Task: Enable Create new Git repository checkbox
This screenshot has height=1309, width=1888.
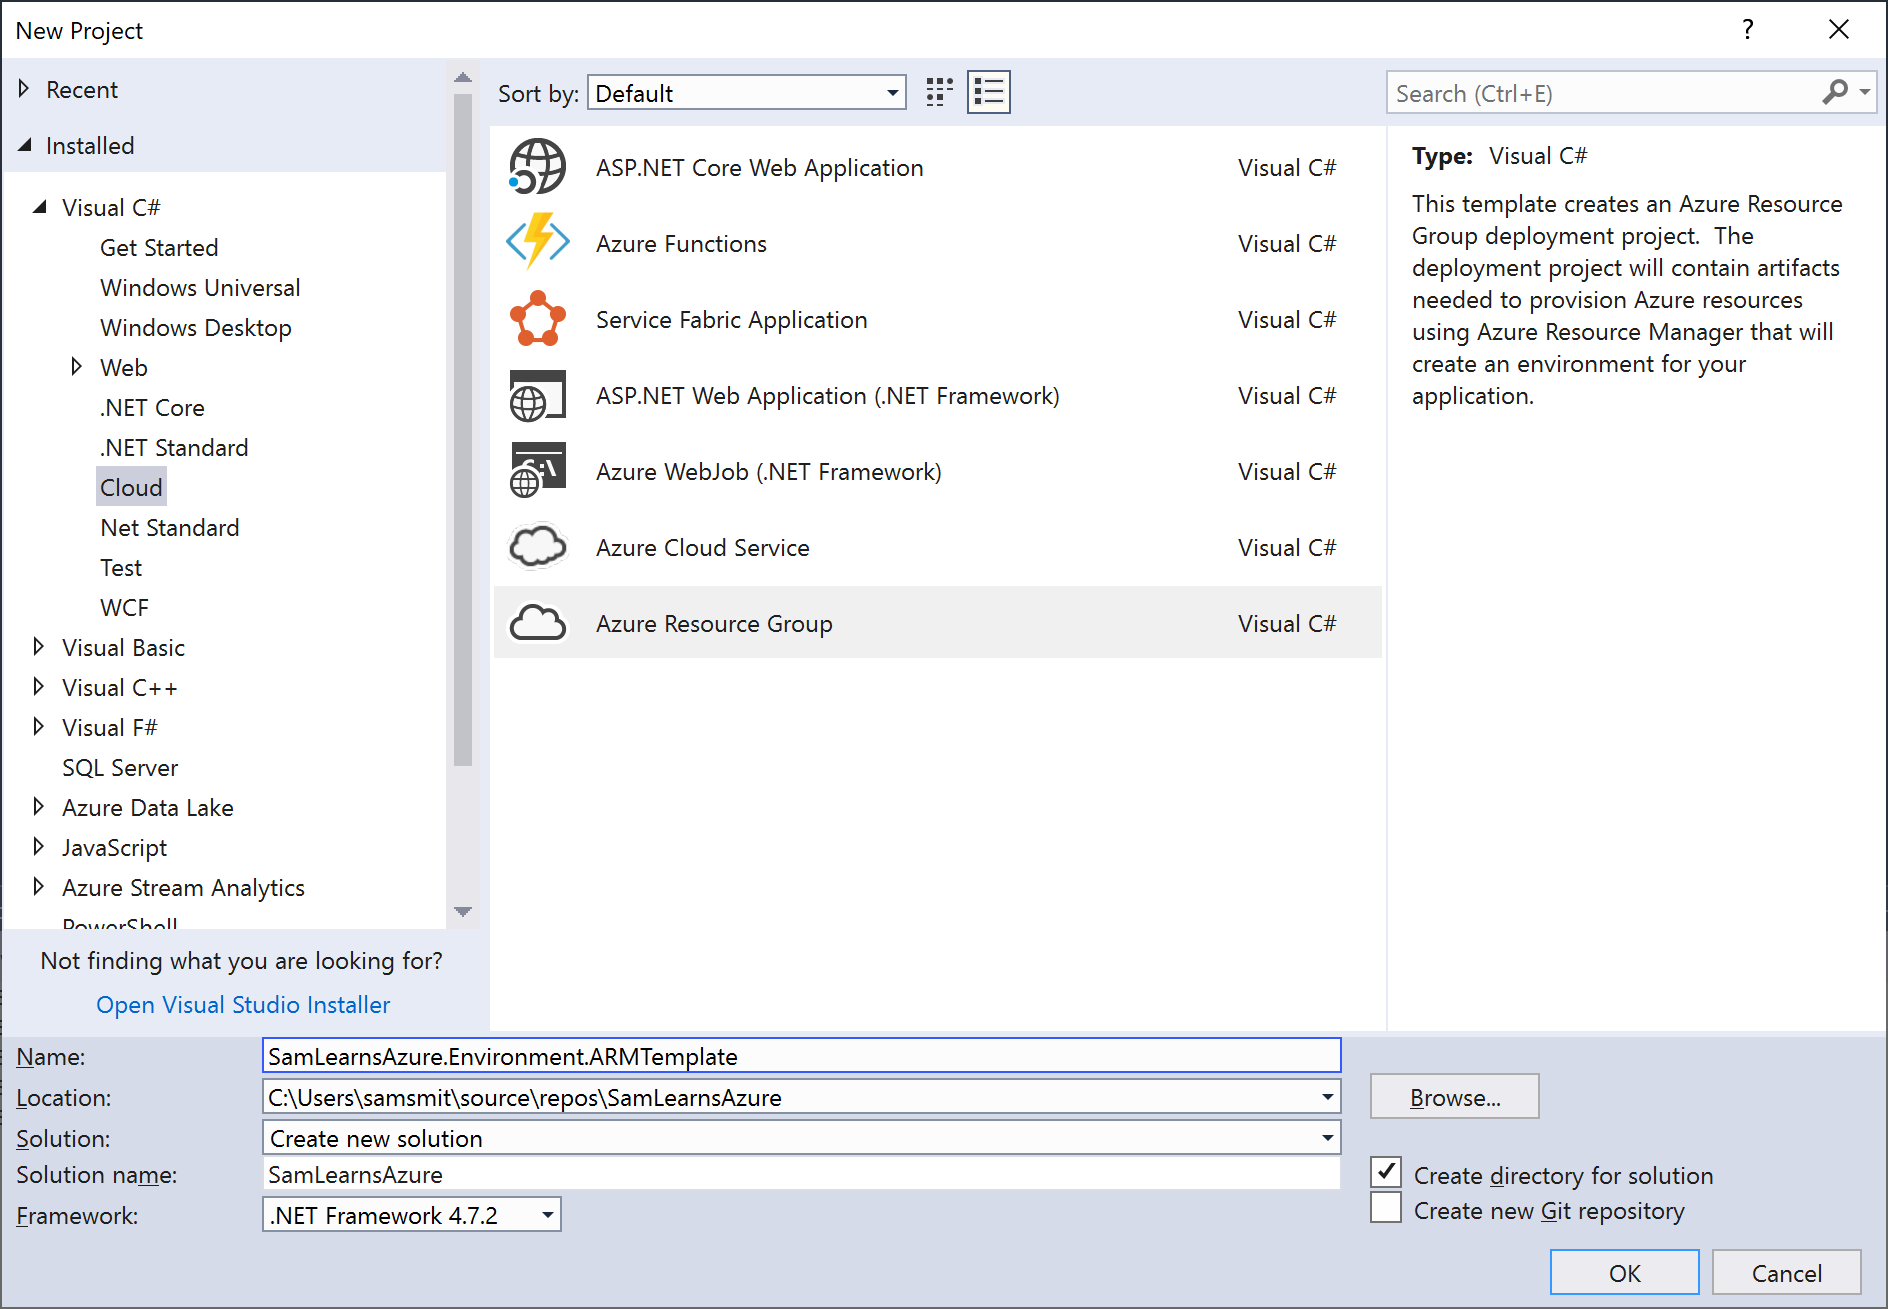Action: 1386,1209
